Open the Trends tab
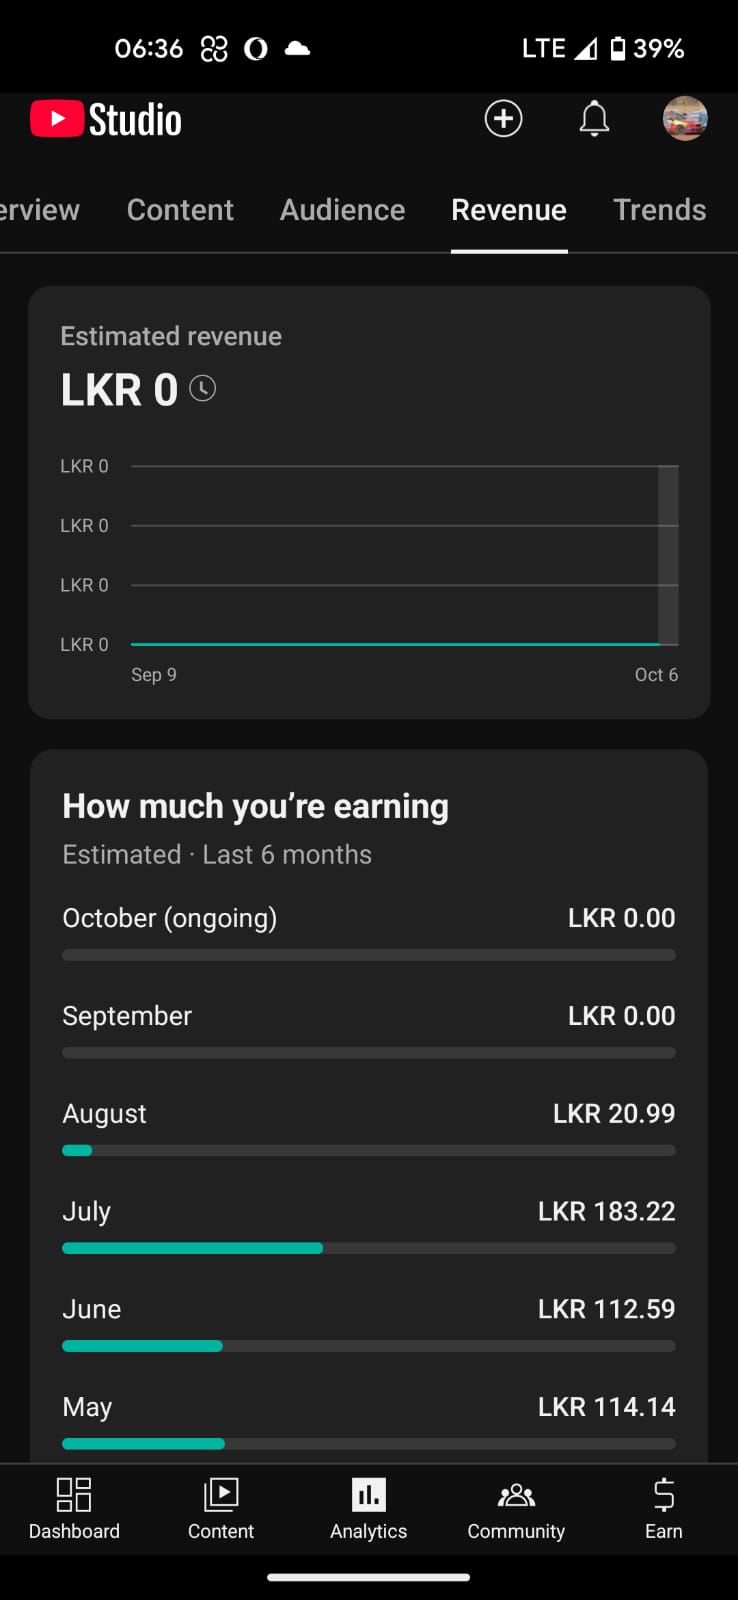 659,210
